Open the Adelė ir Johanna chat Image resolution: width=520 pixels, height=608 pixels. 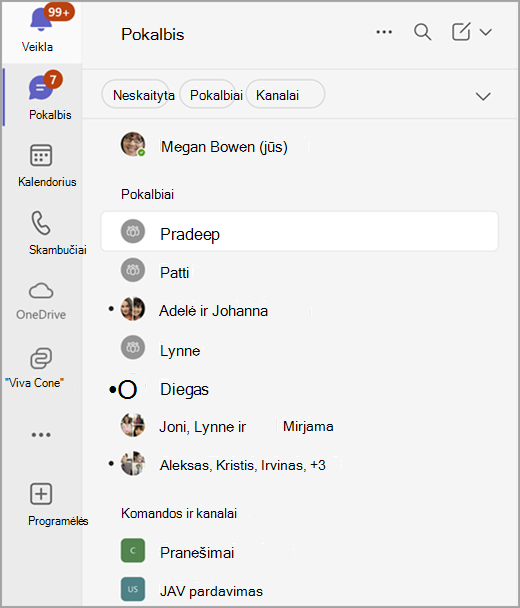tap(299, 311)
